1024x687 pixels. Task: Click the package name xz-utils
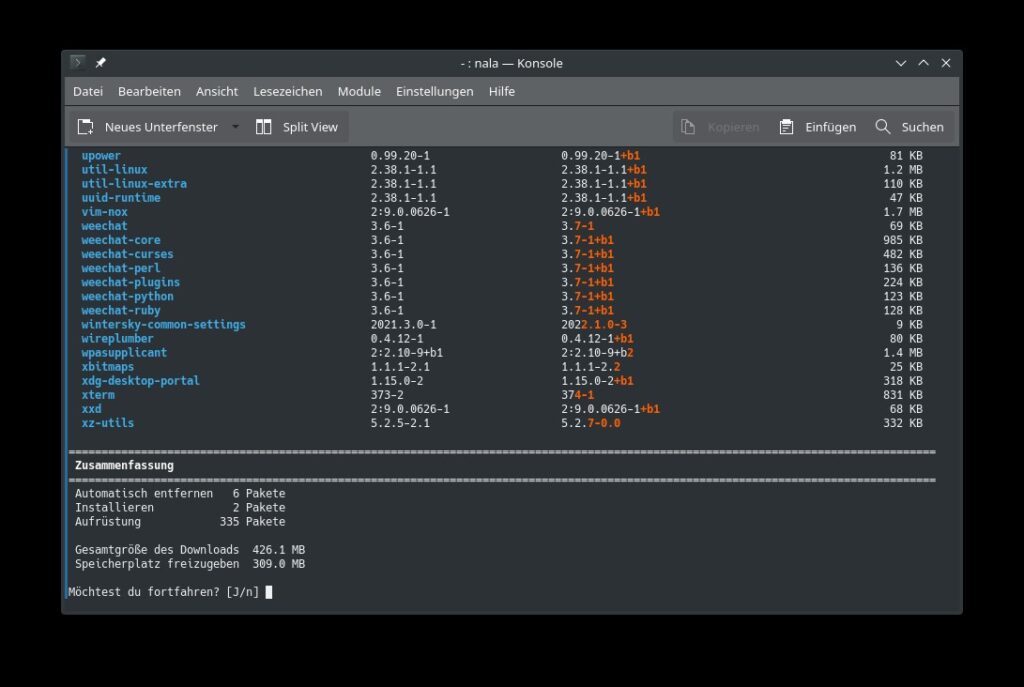coord(108,423)
